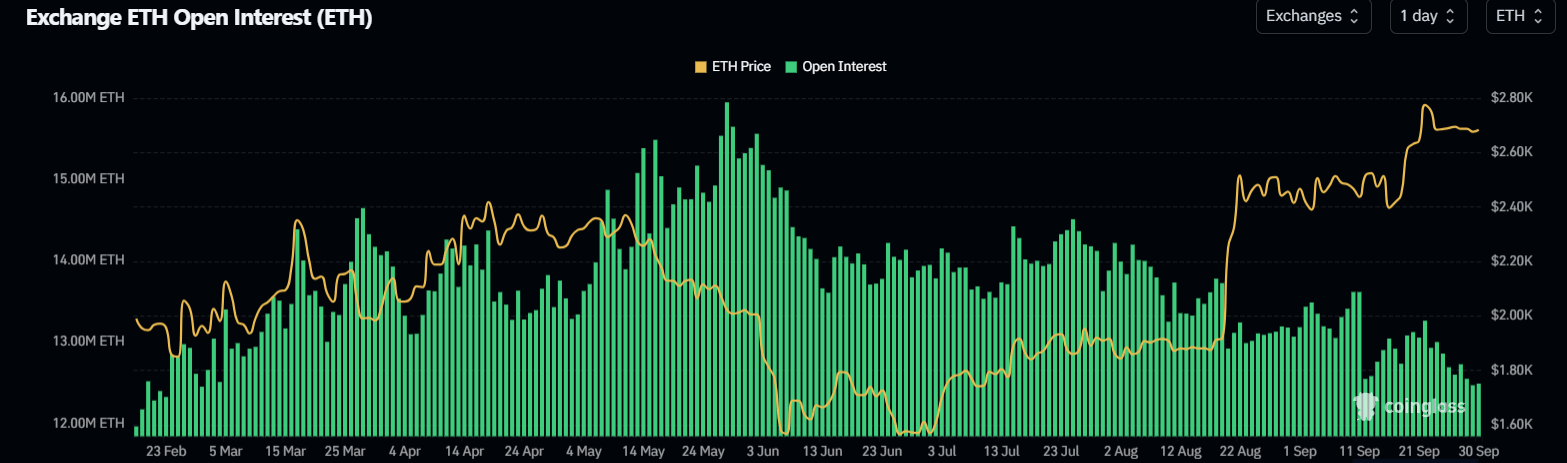Click the 14 May date label
This screenshot has height=463, width=1567.
pyautogui.click(x=644, y=451)
